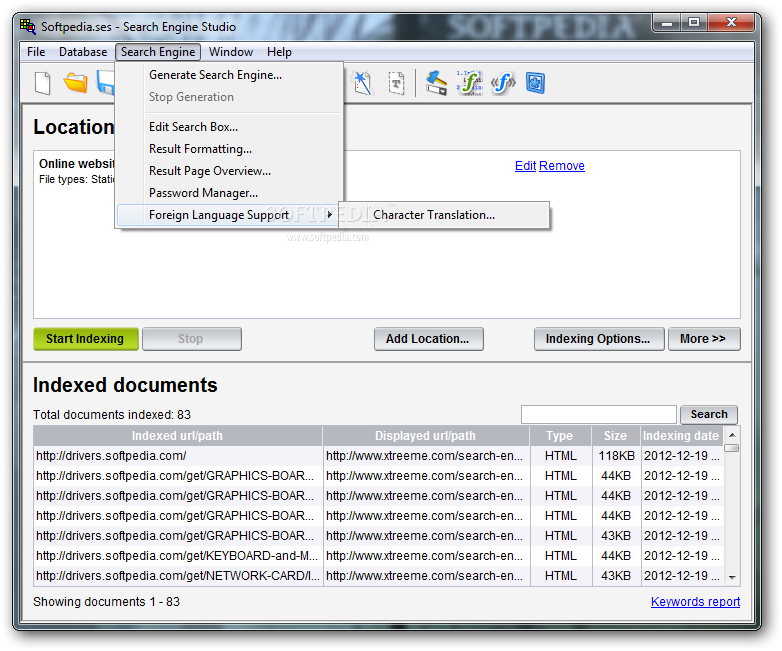
Task: Click the Add Location... button
Action: pos(428,339)
